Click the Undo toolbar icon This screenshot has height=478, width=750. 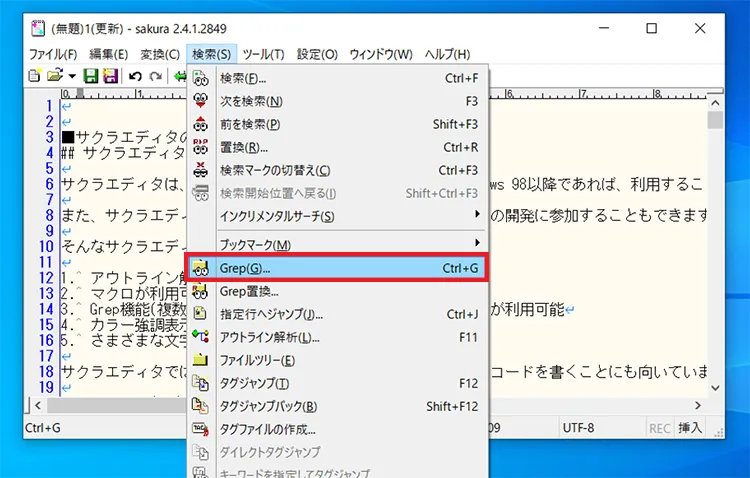tap(135, 76)
